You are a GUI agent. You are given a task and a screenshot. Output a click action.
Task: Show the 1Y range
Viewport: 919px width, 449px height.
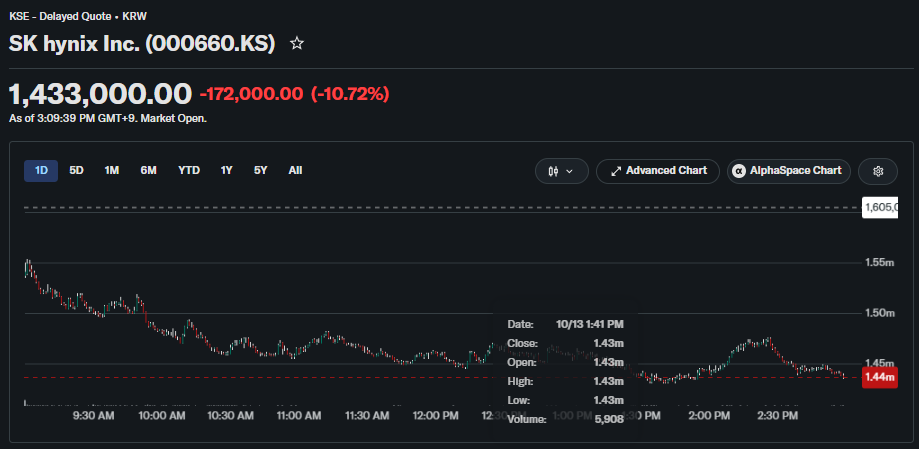point(226,171)
